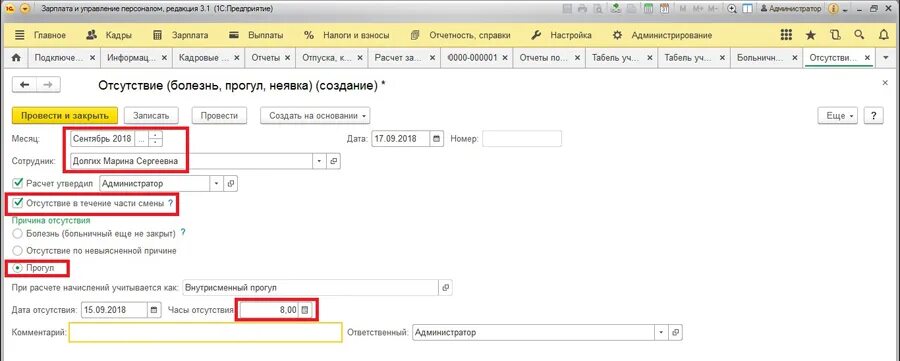This screenshot has width=900, height=361.
Task: Open calendar picker for Дата отсутствия
Action: (154, 310)
